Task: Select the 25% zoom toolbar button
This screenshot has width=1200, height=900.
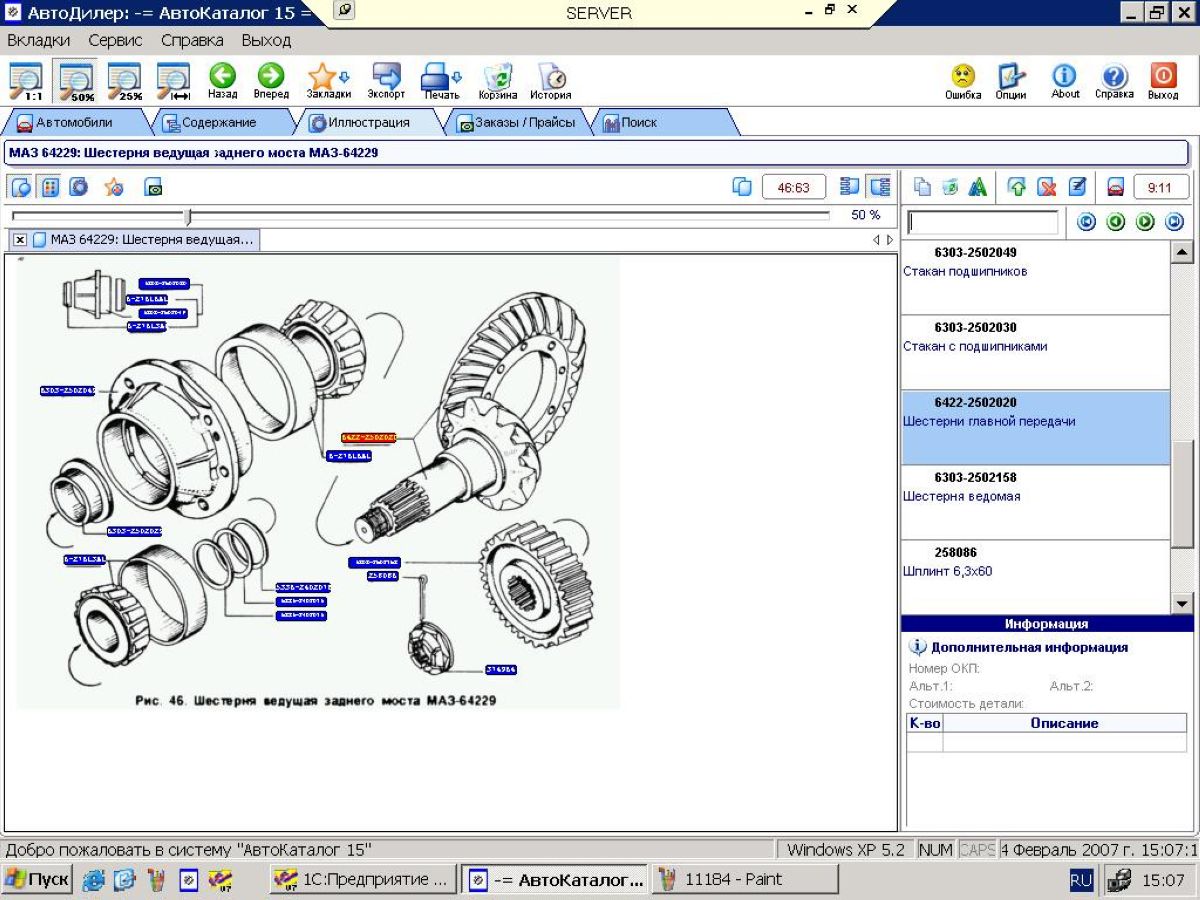Action: click(125, 82)
